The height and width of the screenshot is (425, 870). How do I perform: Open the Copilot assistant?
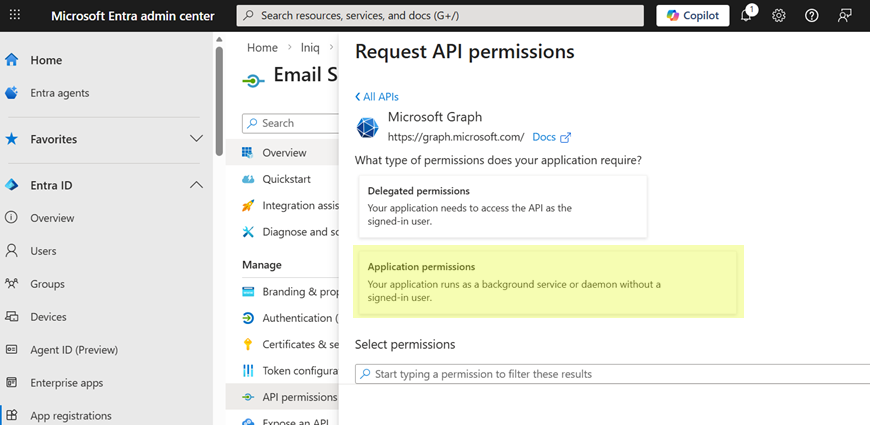pos(692,16)
